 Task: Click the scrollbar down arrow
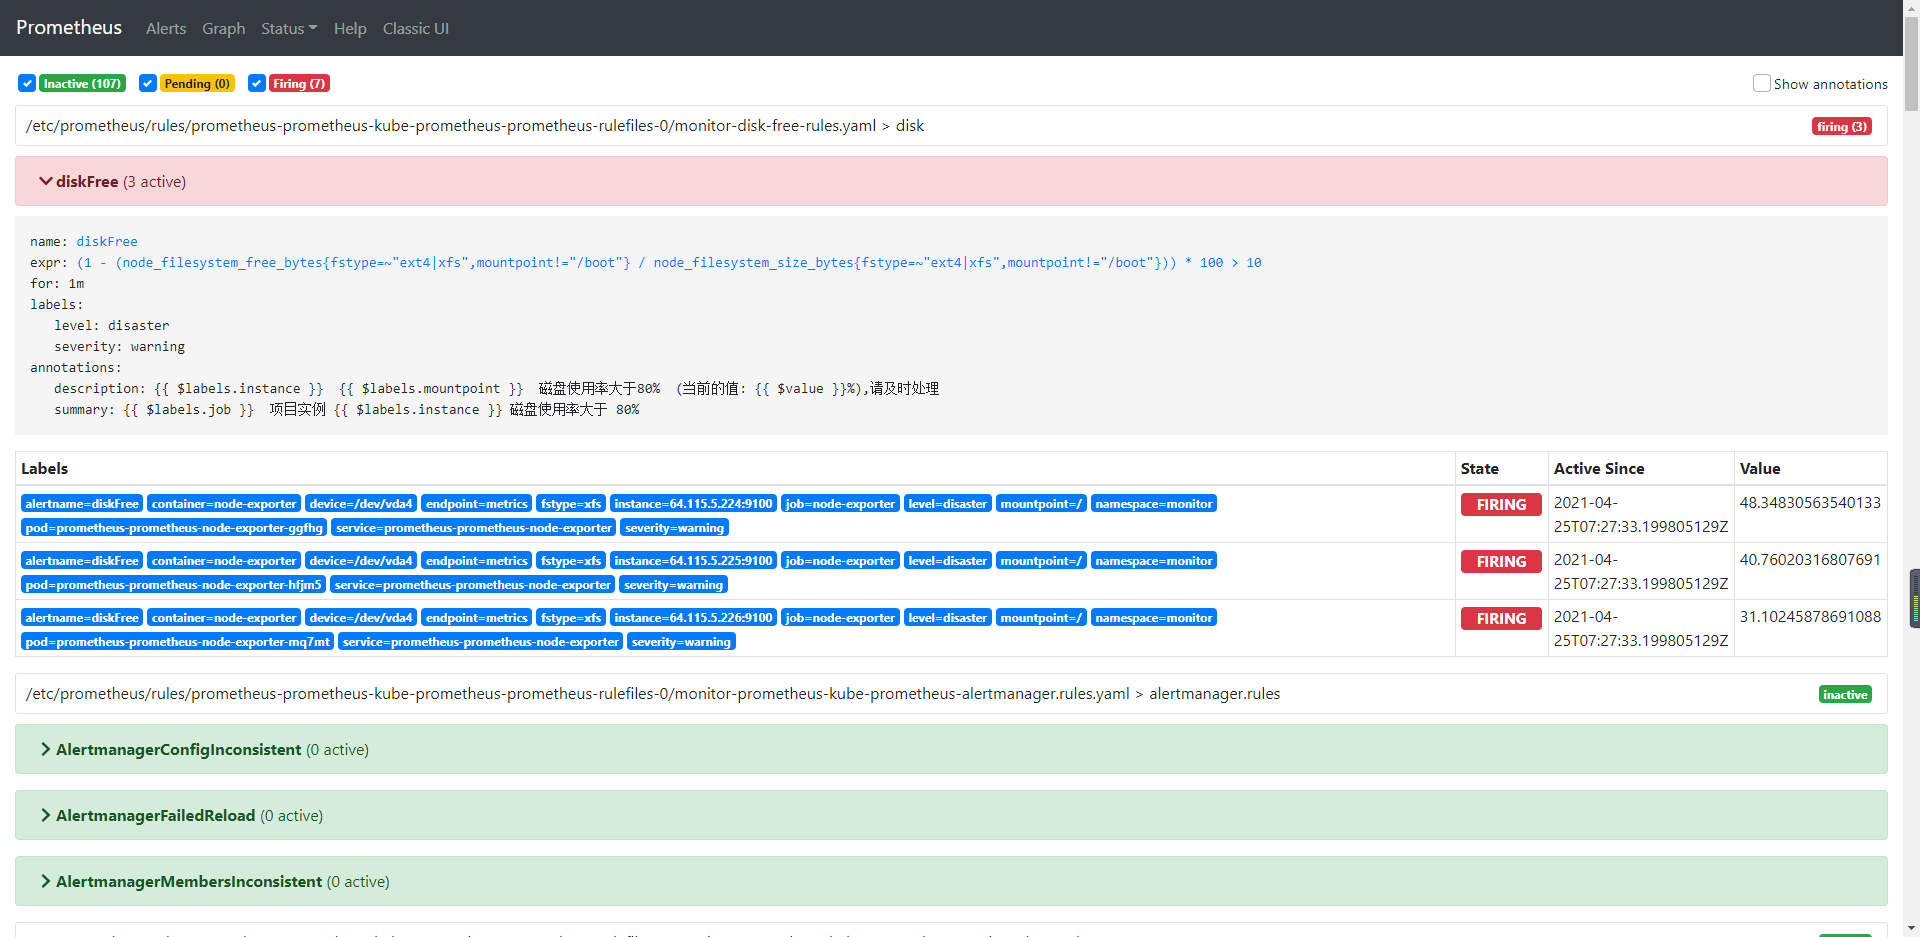(x=1911, y=928)
